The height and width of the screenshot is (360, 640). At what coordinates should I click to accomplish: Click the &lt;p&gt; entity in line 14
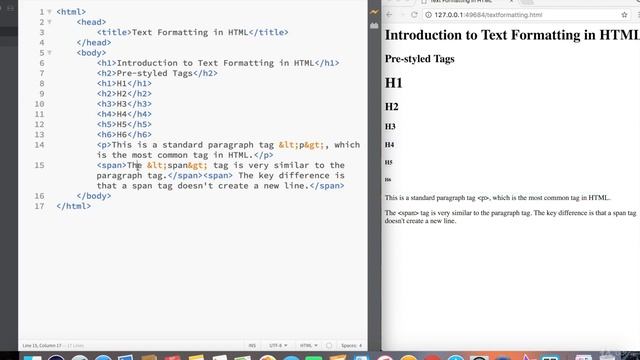pyautogui.click(x=301, y=144)
